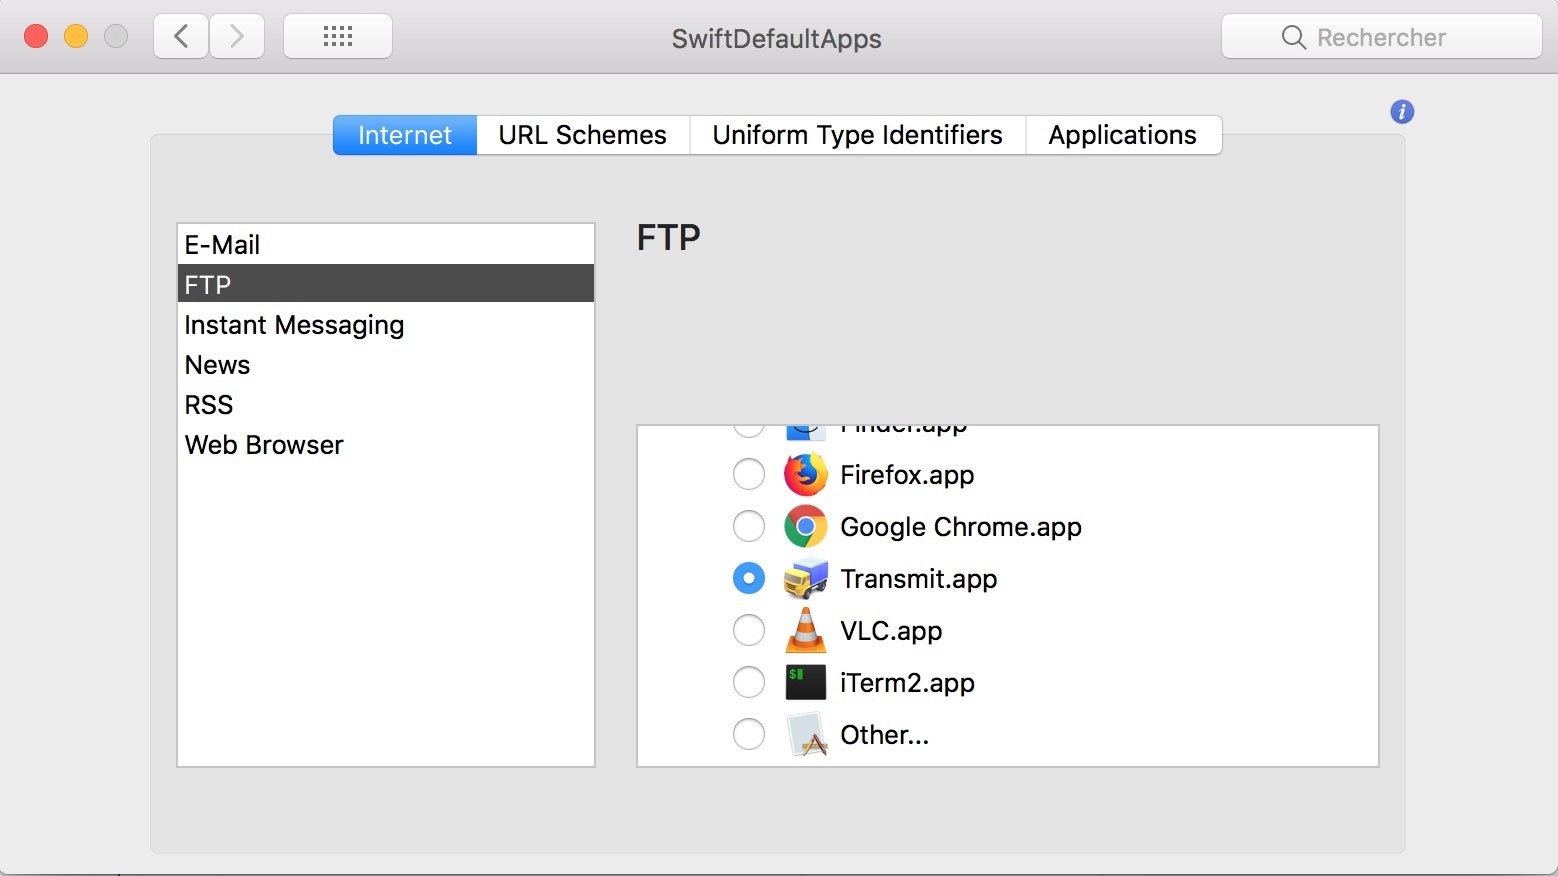Click the Google Chrome.app icon
This screenshot has width=1558, height=876.
(x=805, y=526)
